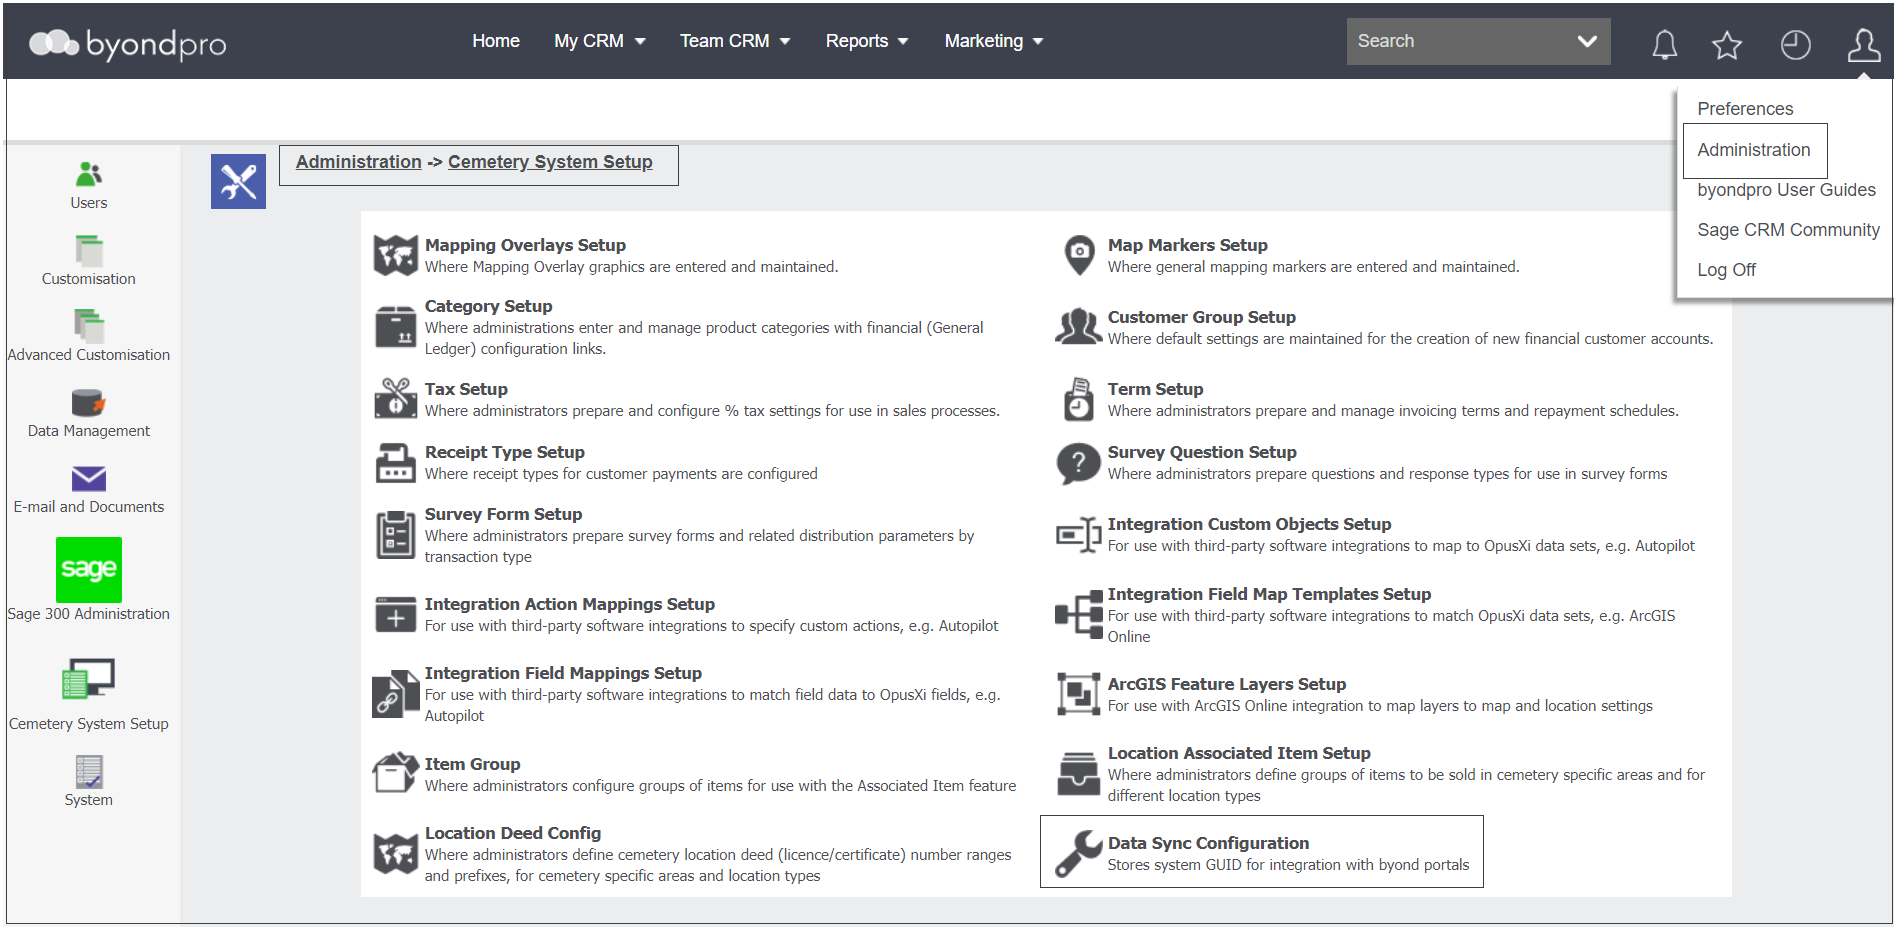Open Integration Field Map Templates Setup
1897x930 pixels.
click(1269, 594)
